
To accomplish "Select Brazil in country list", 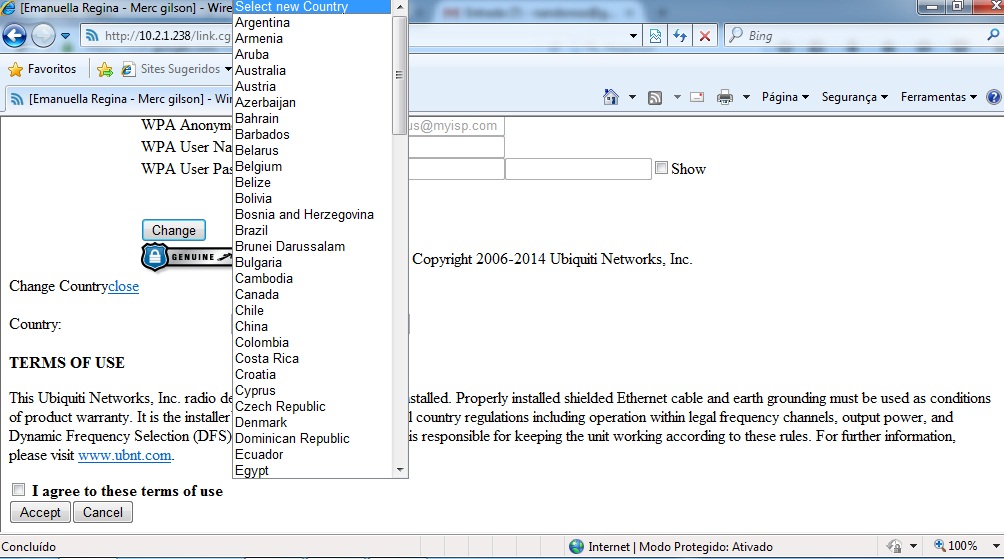I will pos(312,231).
